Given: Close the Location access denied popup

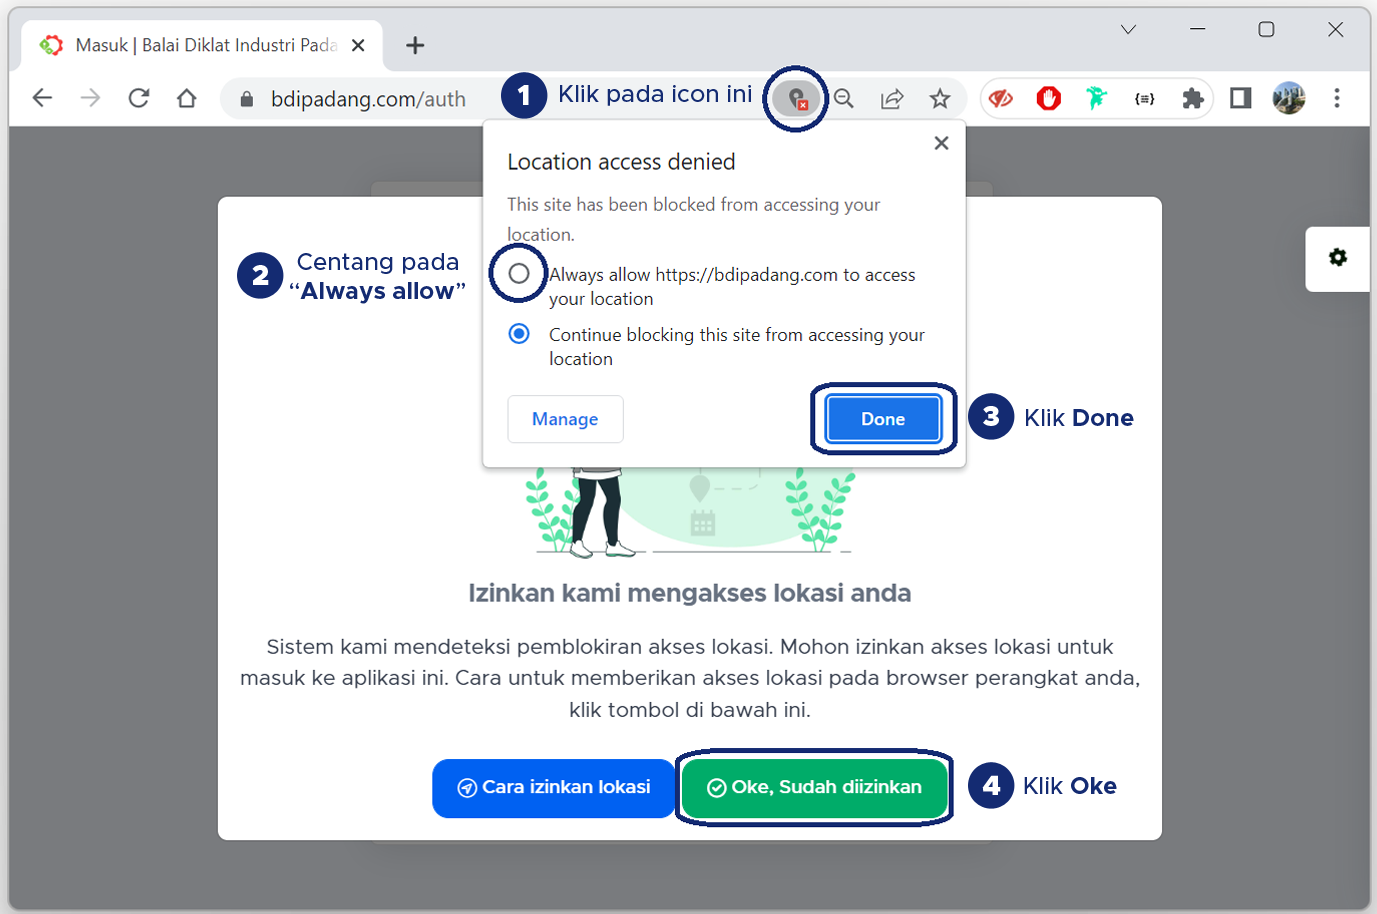Looking at the screenshot, I should 941,143.
